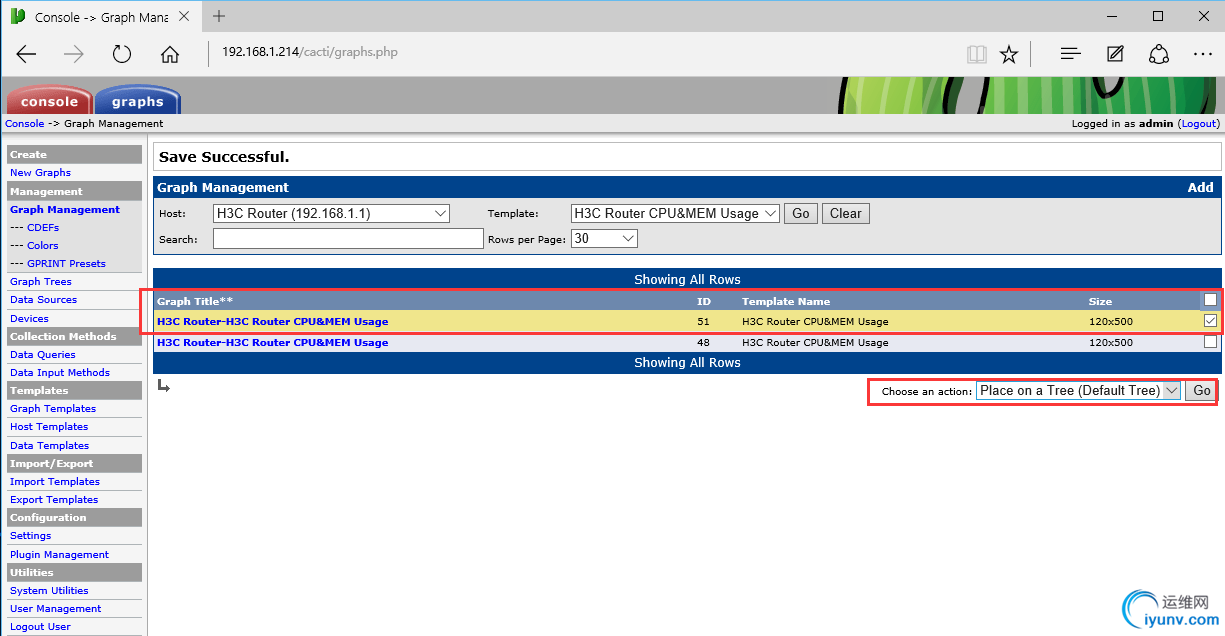This screenshot has height=636, width=1225.
Task: Sort by the ID column header
Action: 704,301
